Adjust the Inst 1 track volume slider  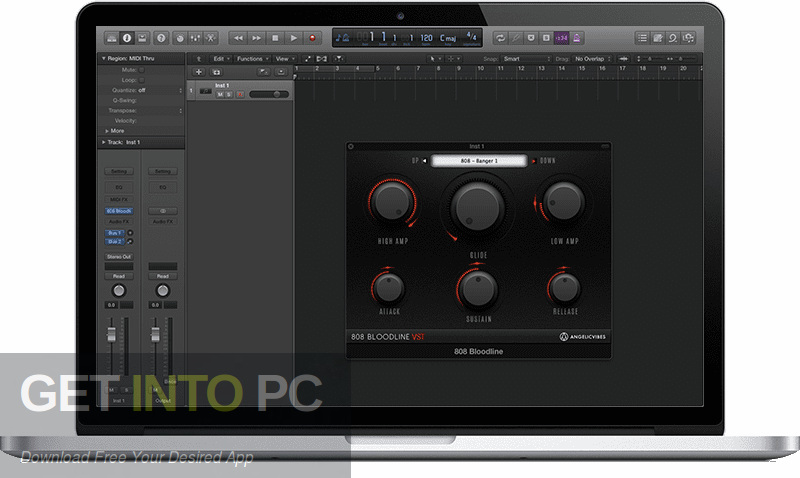[x=269, y=94]
